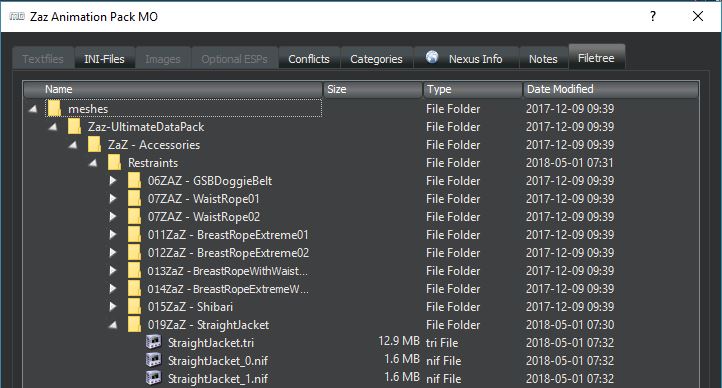Viewport: 722px width, 388px height.
Task: Collapse the ZaZ - Accessories folder
Action: point(73,145)
